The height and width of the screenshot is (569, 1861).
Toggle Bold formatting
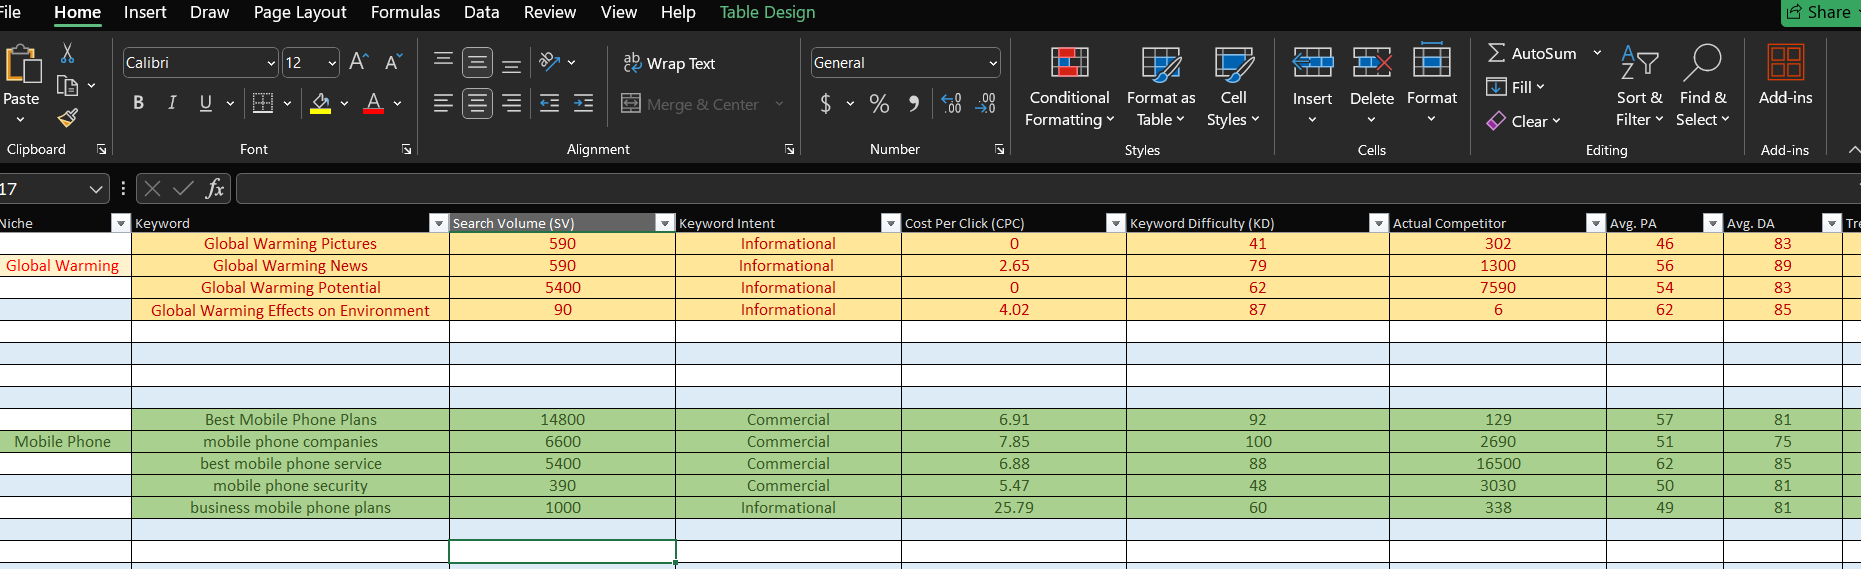[x=138, y=103]
